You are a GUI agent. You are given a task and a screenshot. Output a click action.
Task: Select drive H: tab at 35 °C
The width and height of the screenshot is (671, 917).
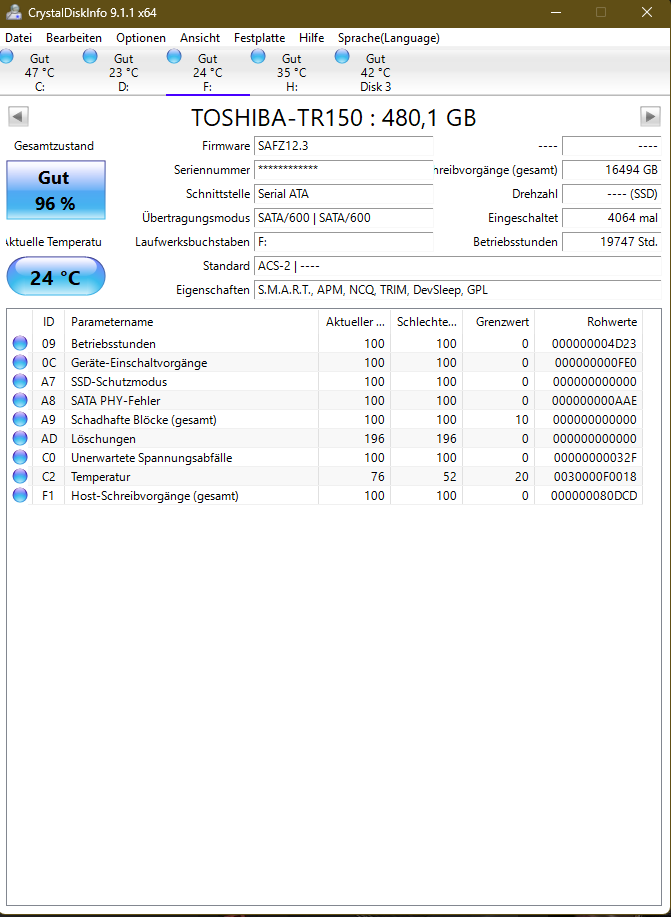(291, 72)
